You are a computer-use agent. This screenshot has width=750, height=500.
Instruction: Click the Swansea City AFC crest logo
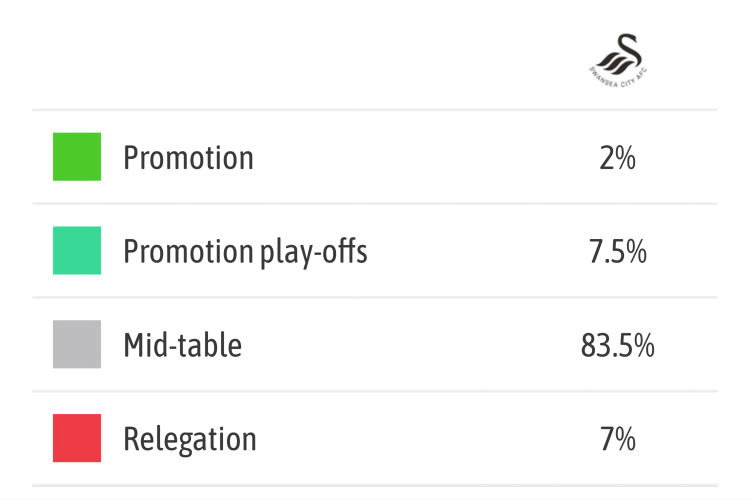tap(618, 55)
